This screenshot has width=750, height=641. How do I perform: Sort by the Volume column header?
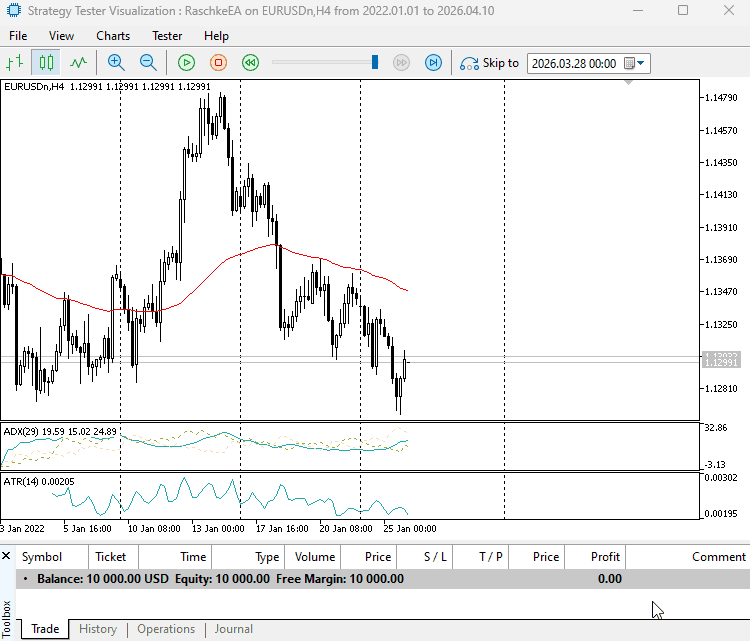point(313,557)
